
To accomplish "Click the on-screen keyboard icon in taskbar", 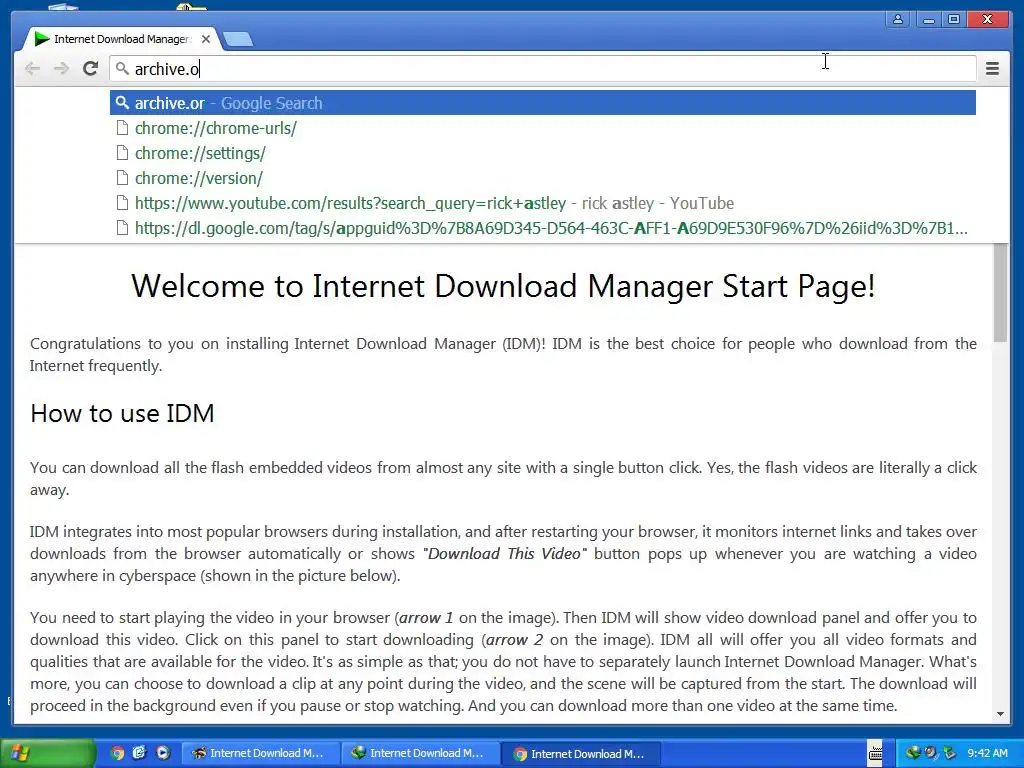I will [x=875, y=753].
